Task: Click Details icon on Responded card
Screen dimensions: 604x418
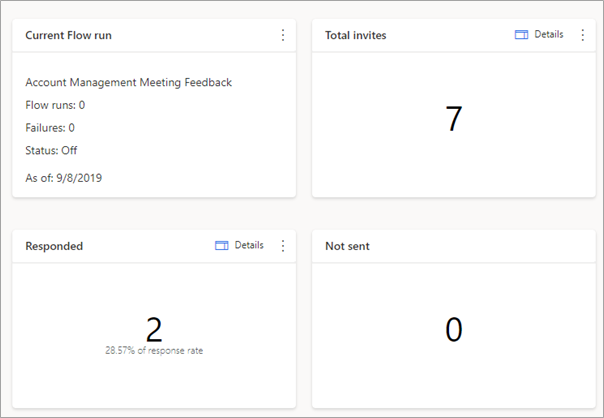Action: click(221, 245)
